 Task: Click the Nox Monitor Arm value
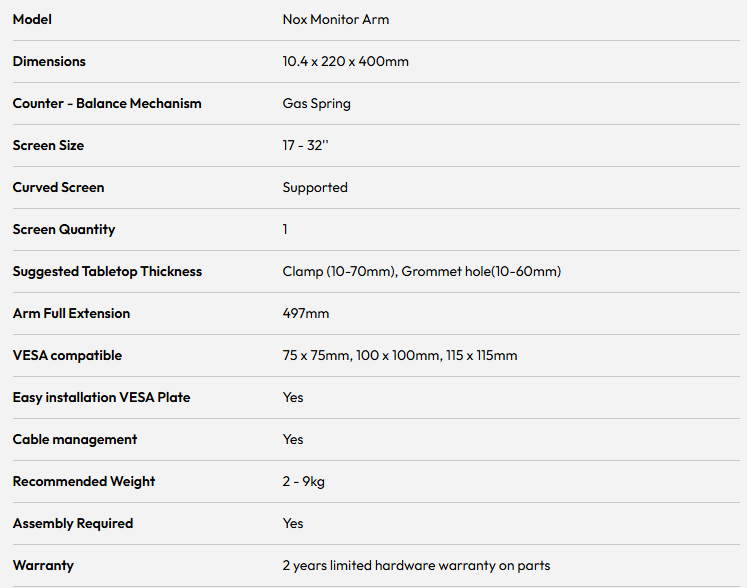(x=335, y=20)
